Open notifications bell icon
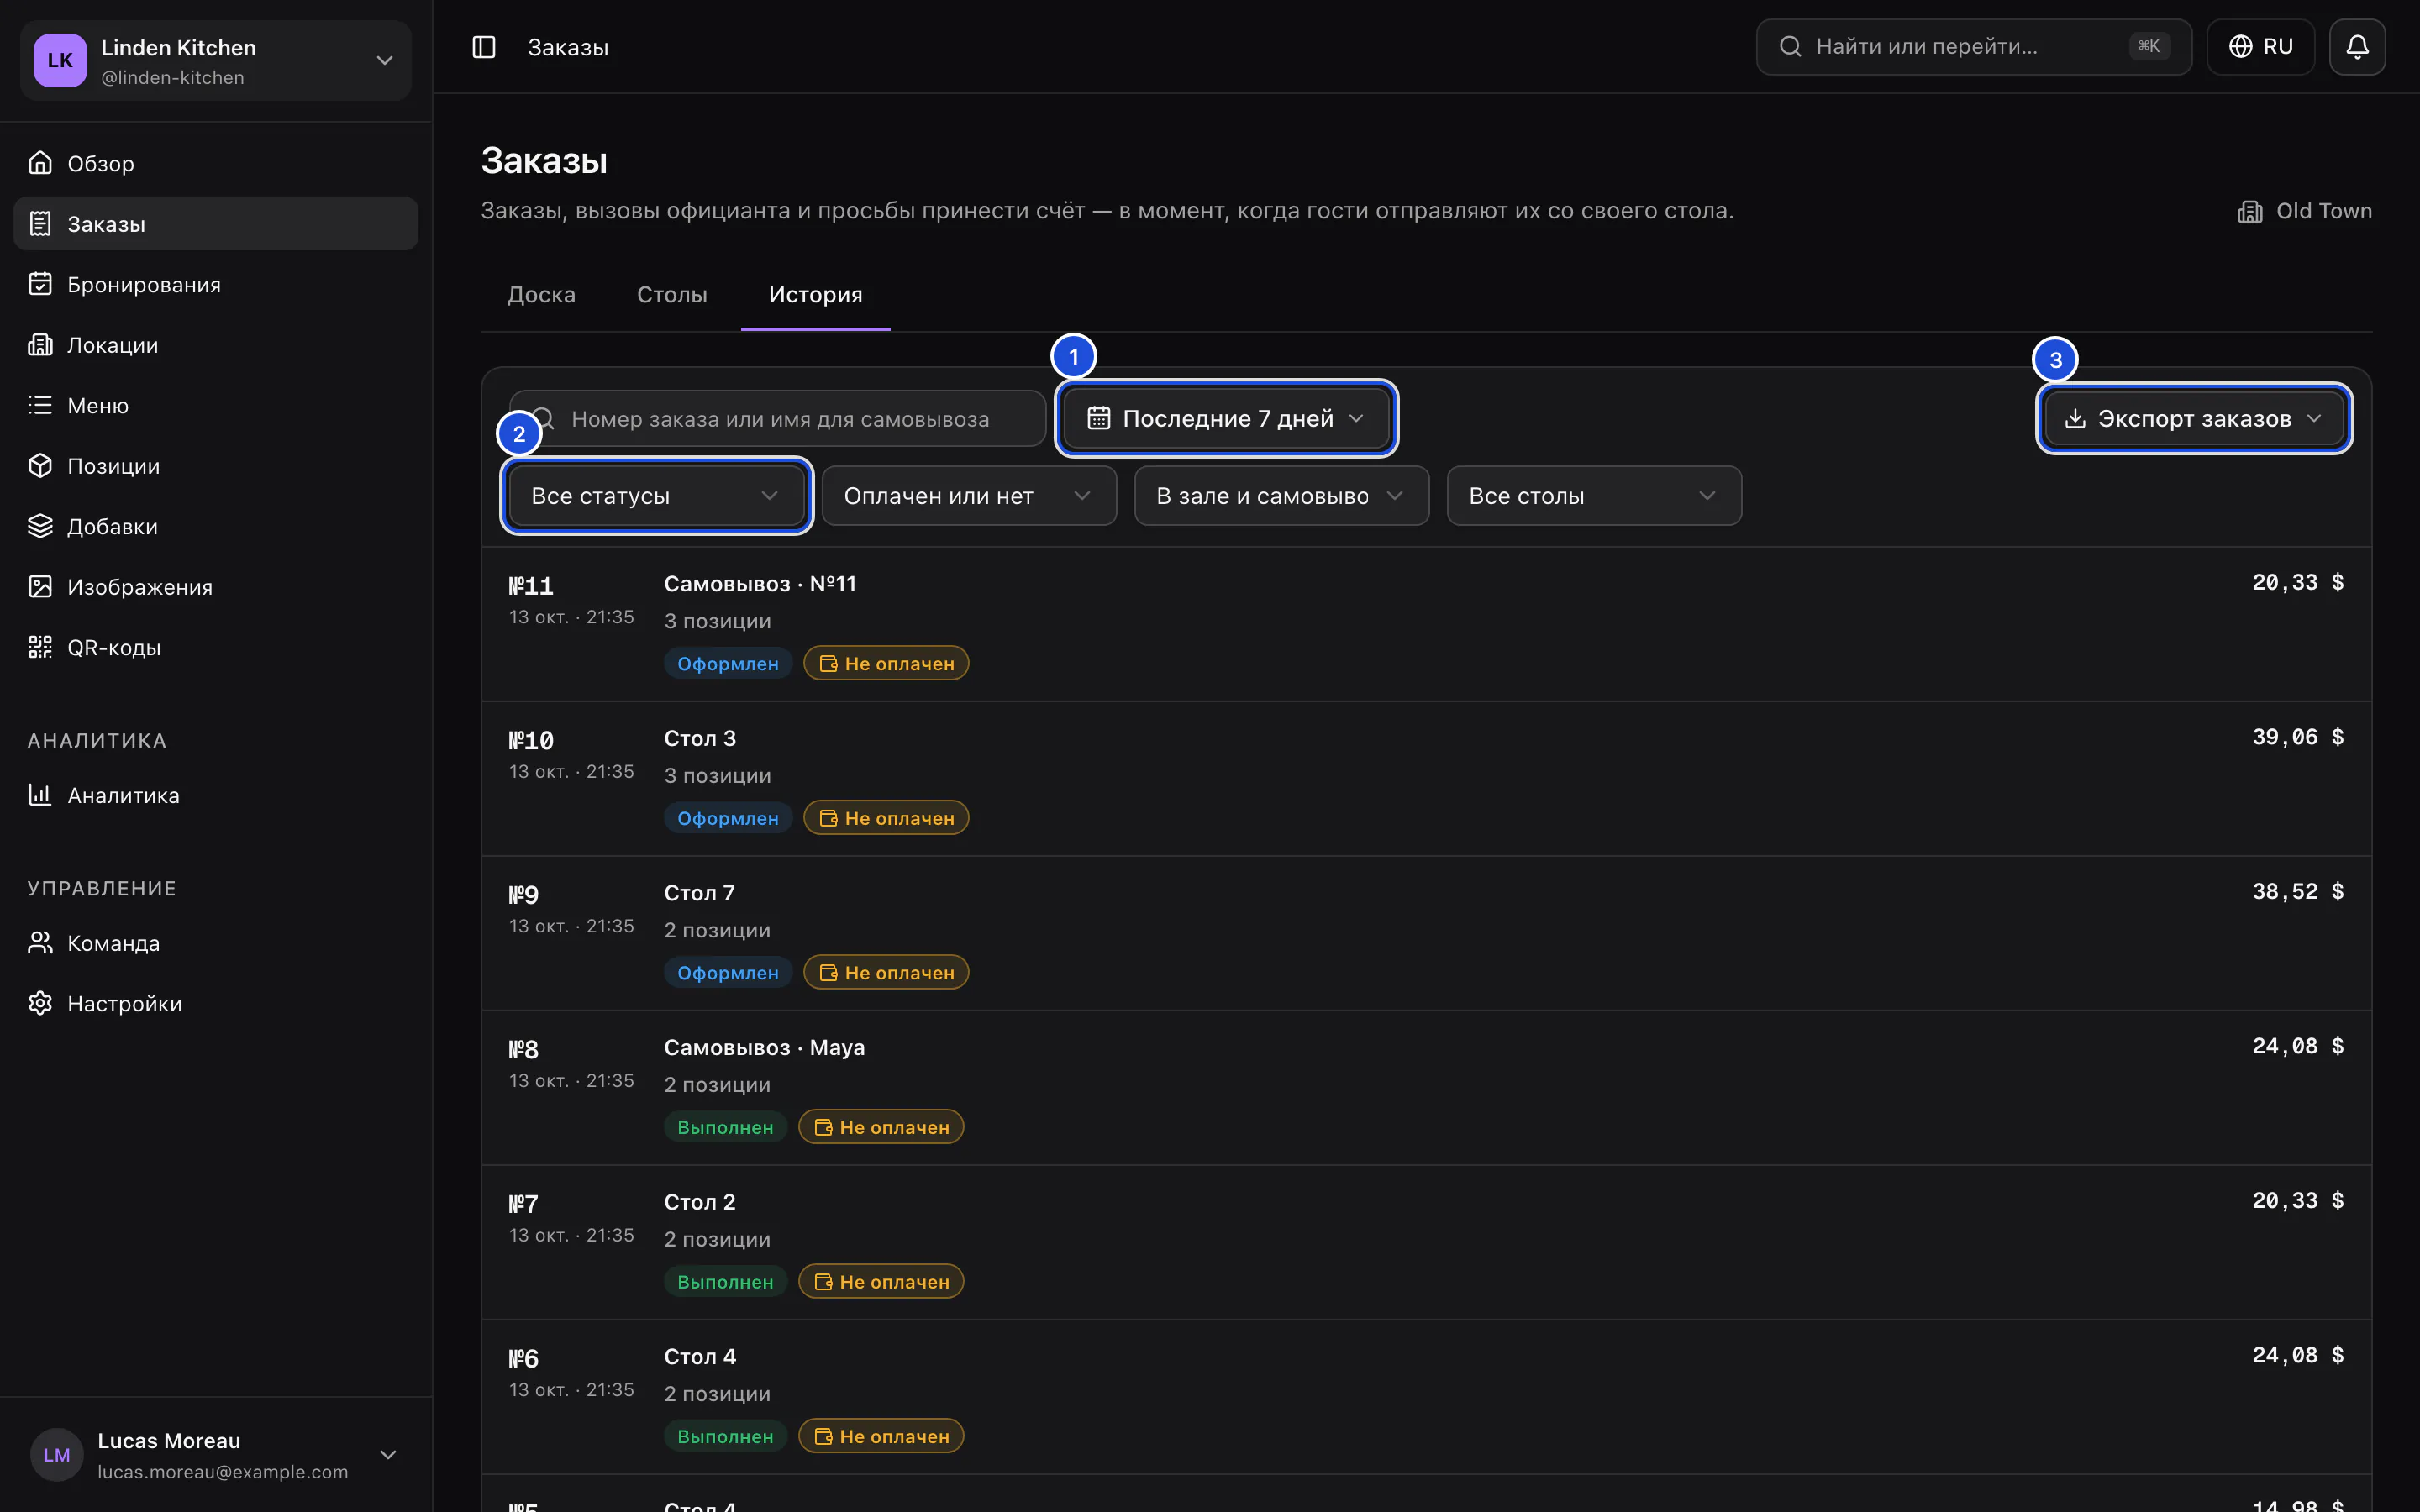This screenshot has width=2420, height=1512. coord(2357,47)
